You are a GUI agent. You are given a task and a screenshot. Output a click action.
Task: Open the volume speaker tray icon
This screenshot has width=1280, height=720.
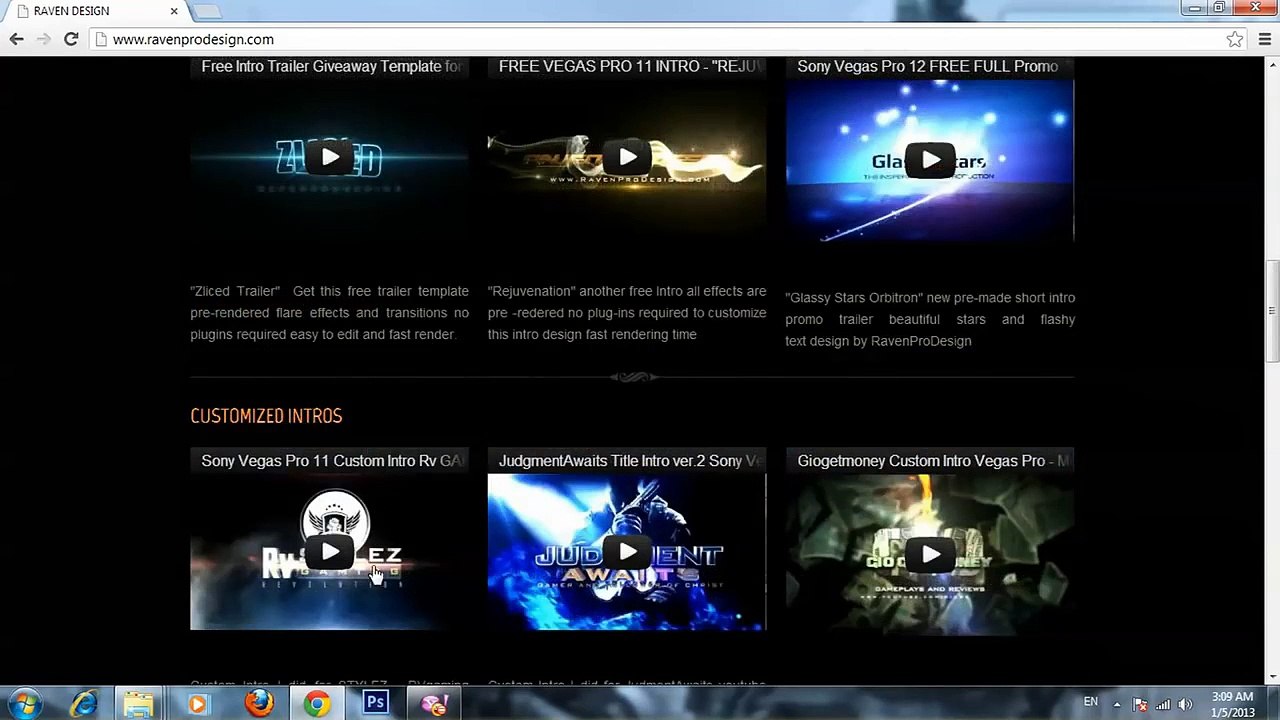[x=1185, y=704]
